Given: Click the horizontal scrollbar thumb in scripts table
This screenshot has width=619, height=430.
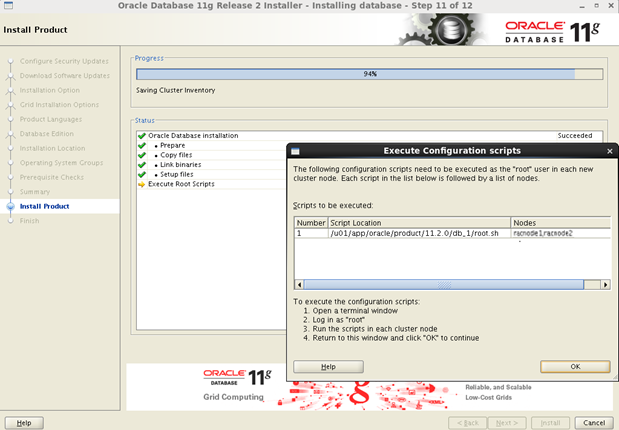Looking at the screenshot, I should 444,284.
